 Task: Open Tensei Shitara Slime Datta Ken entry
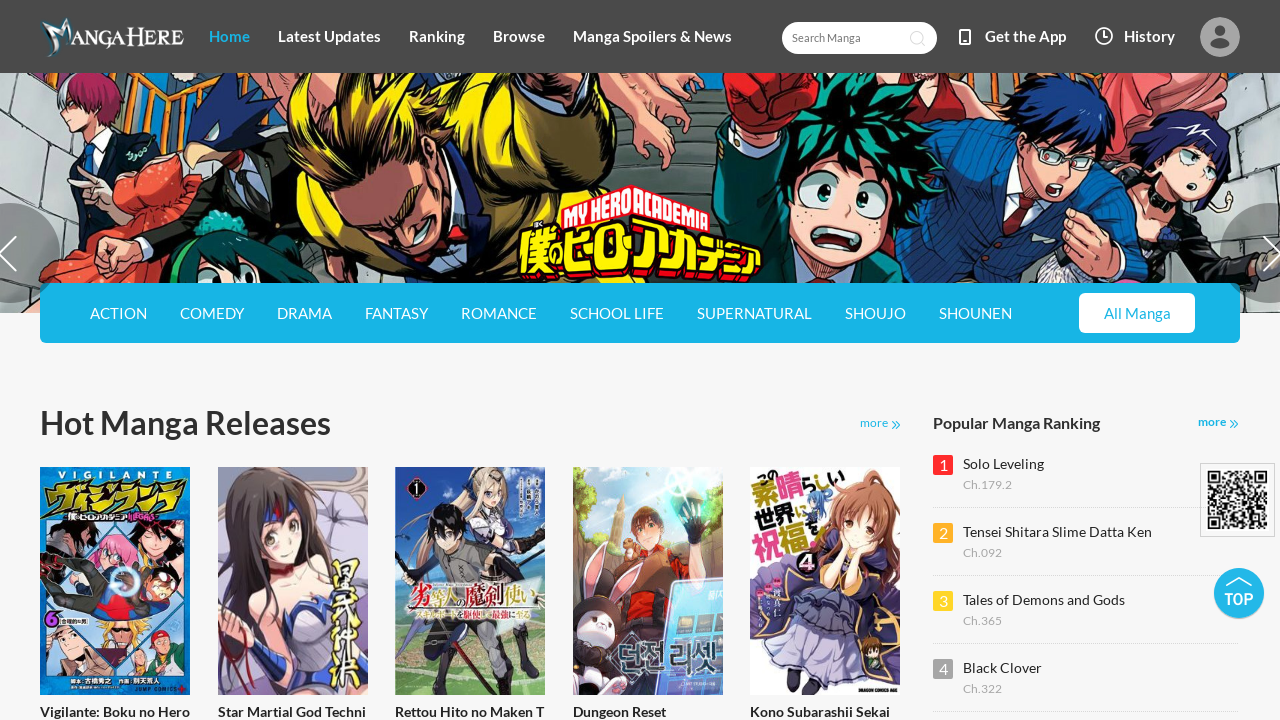click(1057, 531)
